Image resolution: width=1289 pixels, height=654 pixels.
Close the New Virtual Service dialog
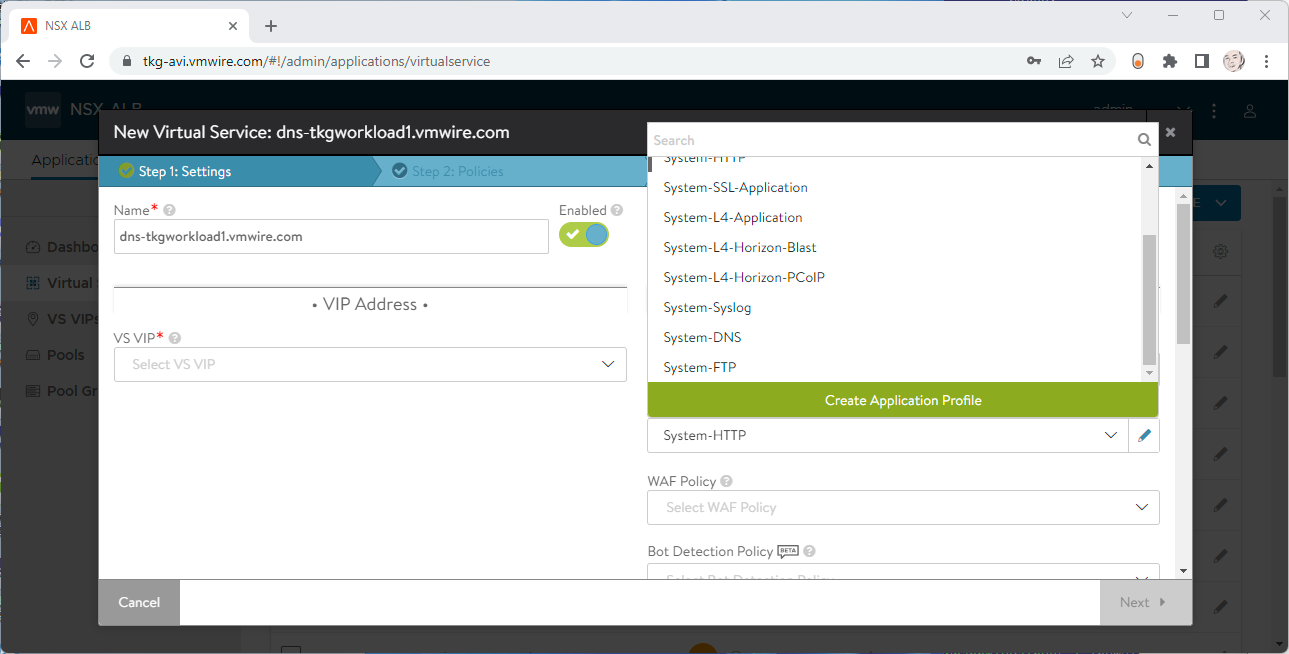tap(1170, 132)
